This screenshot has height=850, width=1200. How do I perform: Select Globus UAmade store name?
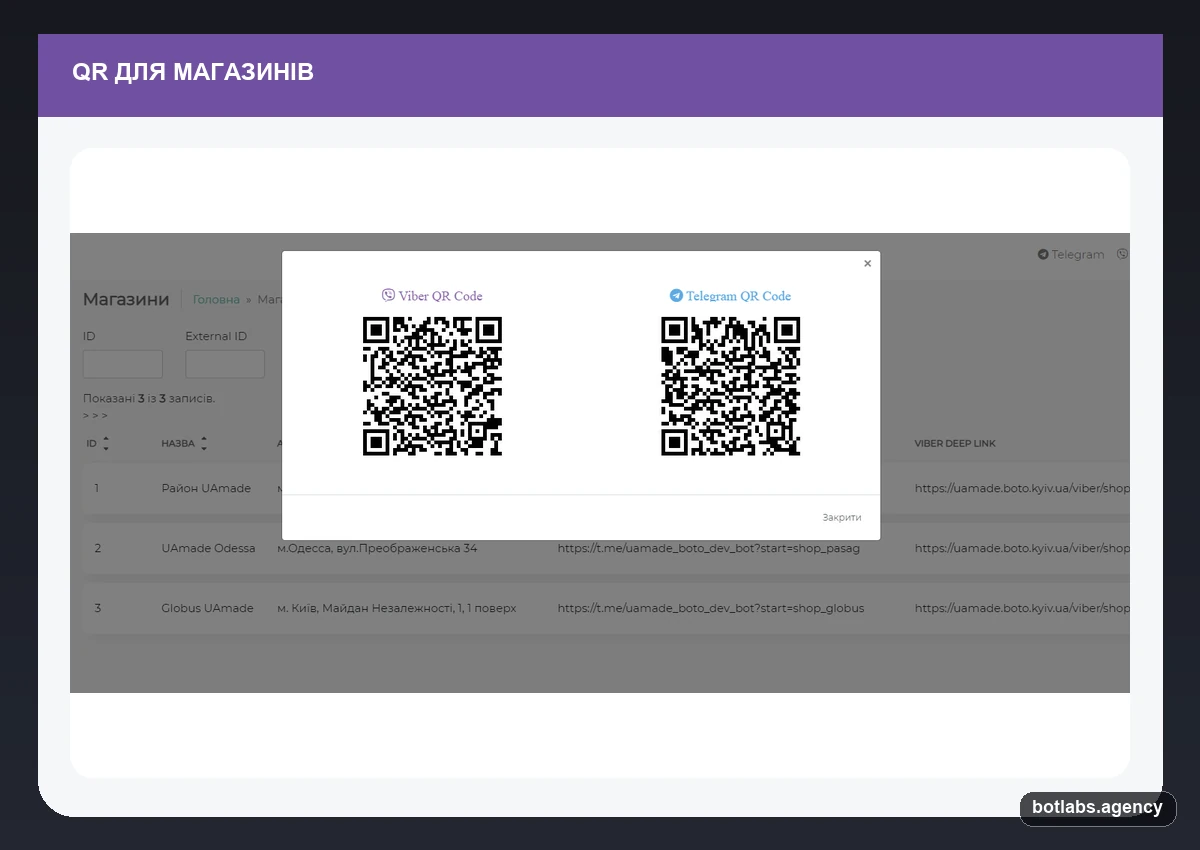pos(207,608)
